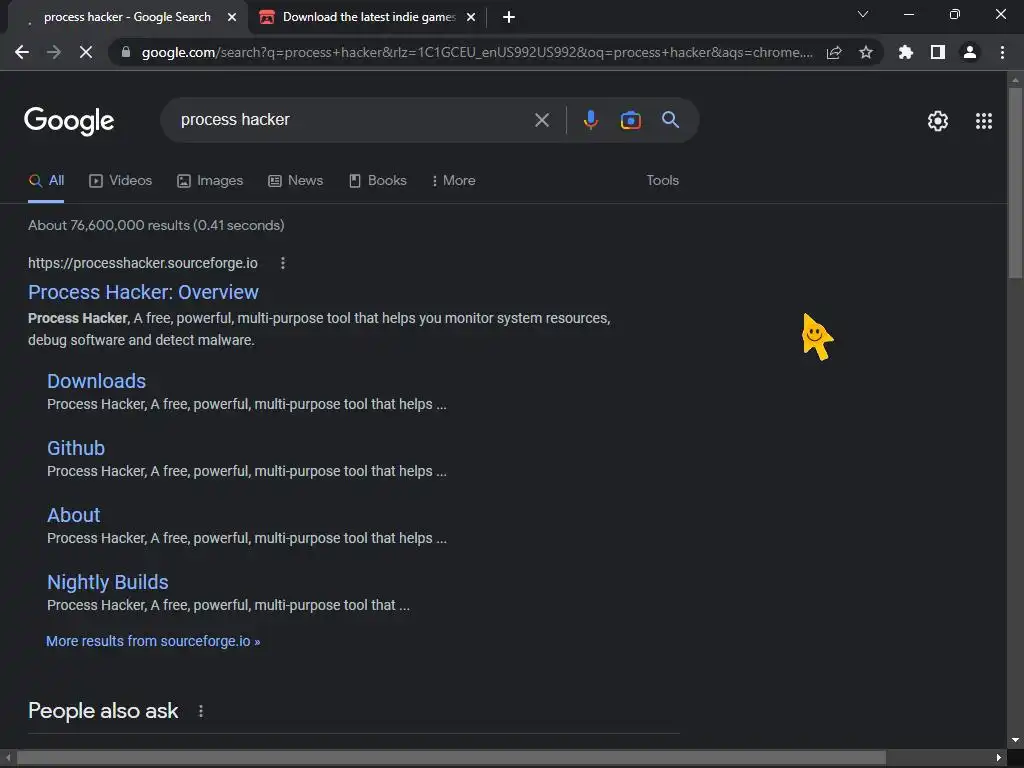This screenshot has width=1024, height=768.
Task: Switch to Books results
Action: [377, 181]
